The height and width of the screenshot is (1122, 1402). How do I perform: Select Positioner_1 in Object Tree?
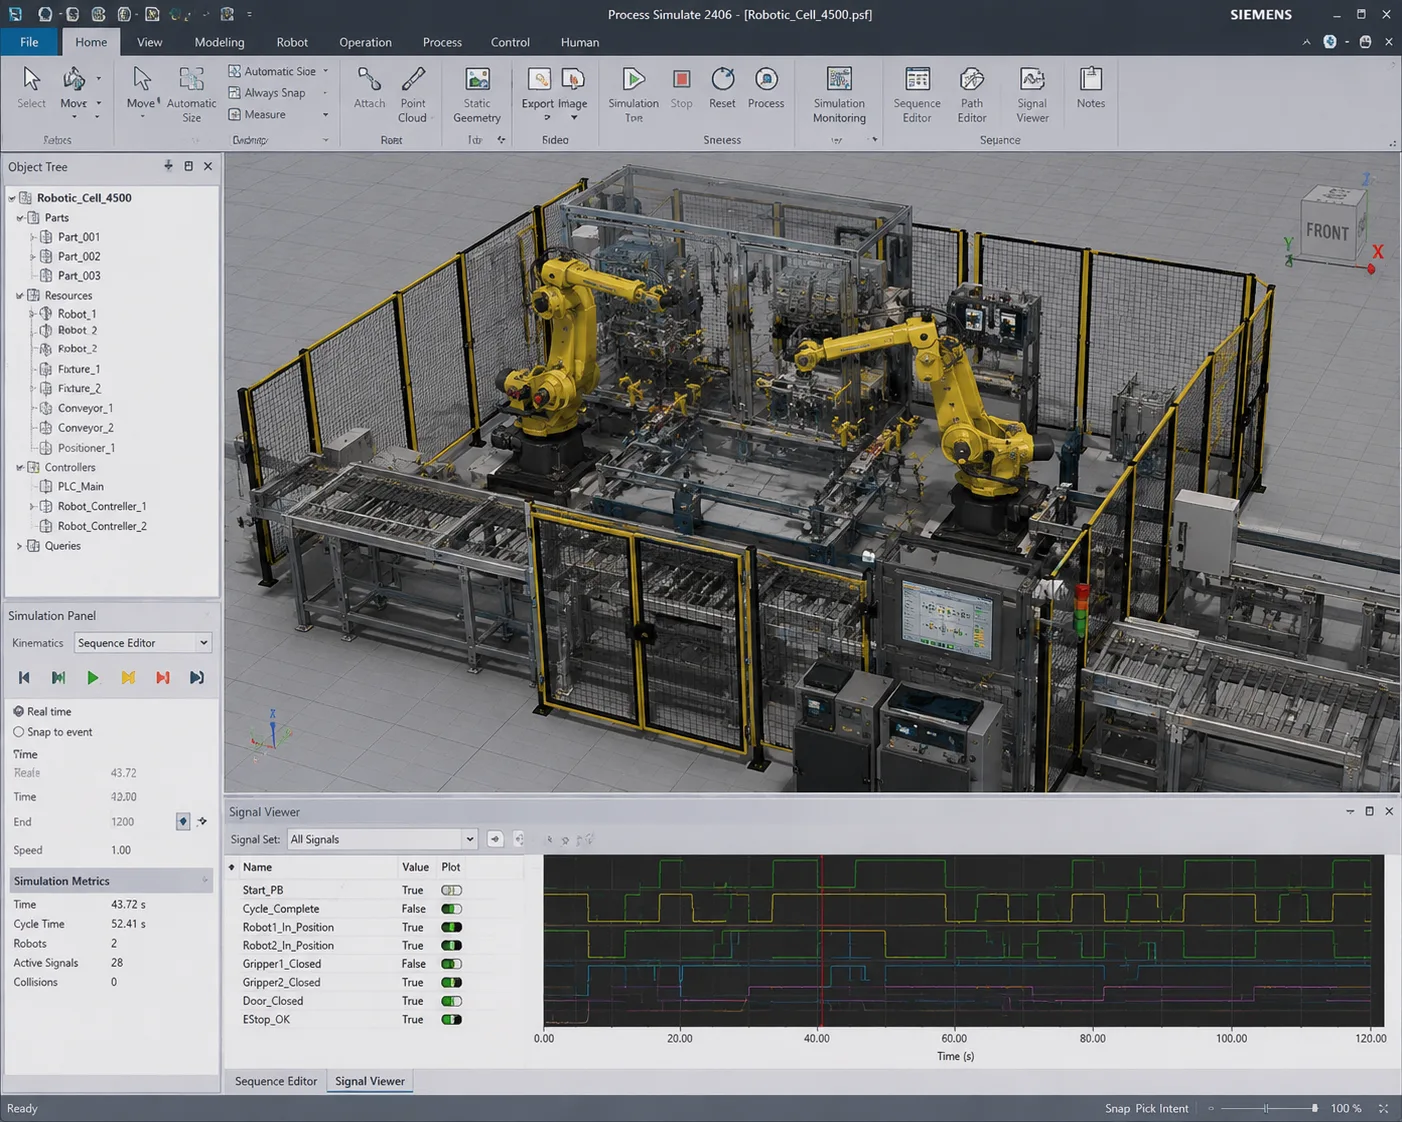(86, 448)
